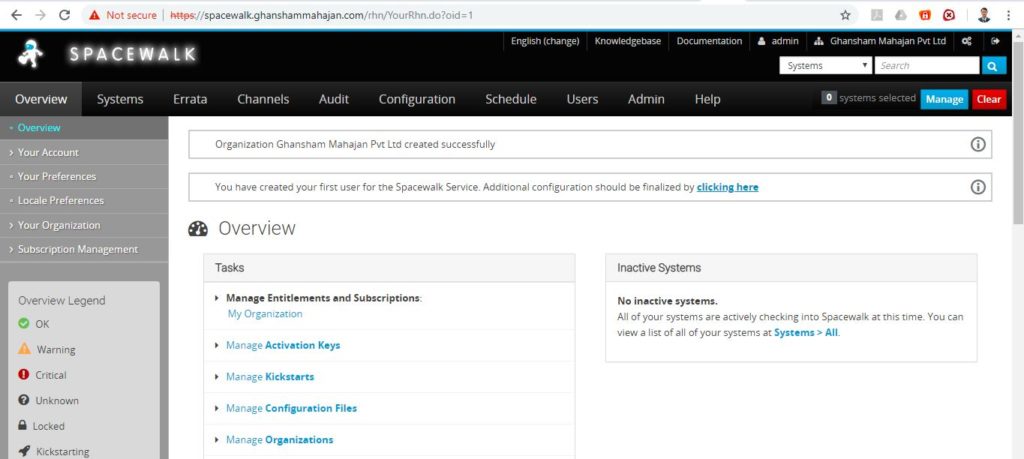Expand the Manage Kickstarts arrow

217,377
